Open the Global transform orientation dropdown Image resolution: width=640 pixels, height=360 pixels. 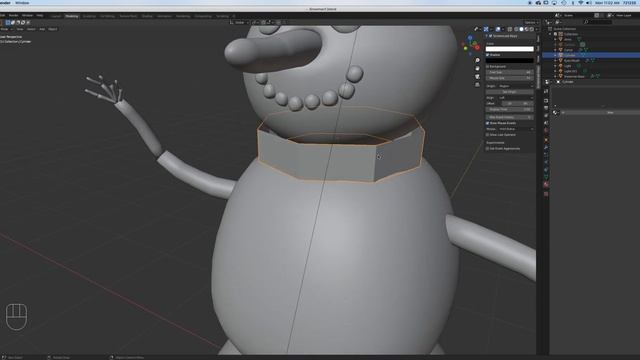240,22
